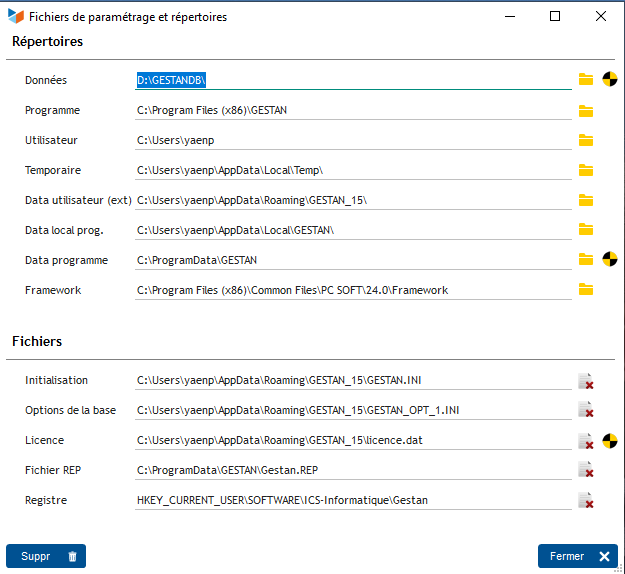Delete the Registre key entry
The height and width of the screenshot is (574, 625).
(586, 500)
